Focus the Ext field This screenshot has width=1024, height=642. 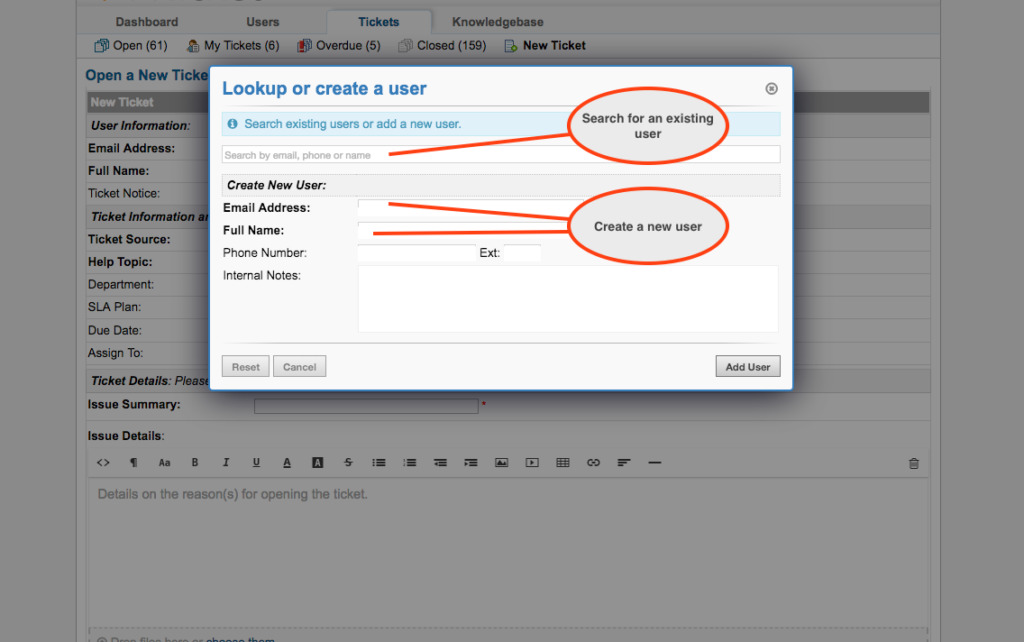tap(522, 253)
